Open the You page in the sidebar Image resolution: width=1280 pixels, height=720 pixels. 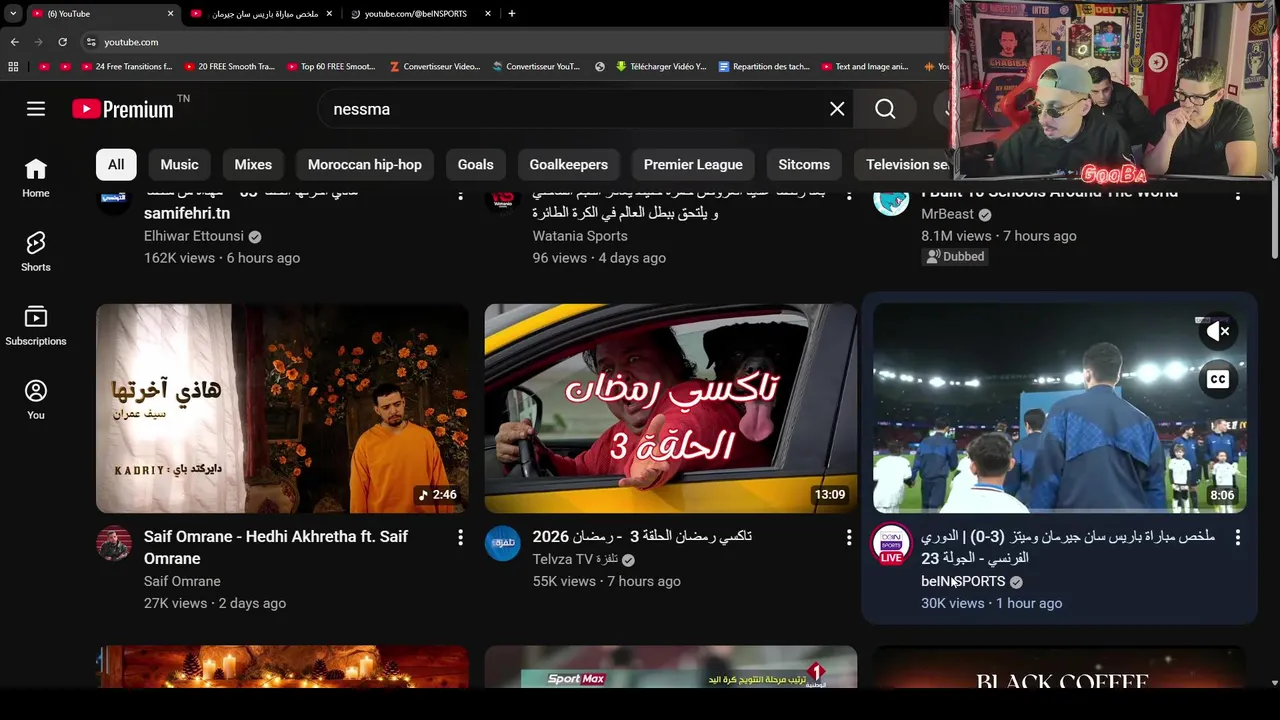coord(36,400)
